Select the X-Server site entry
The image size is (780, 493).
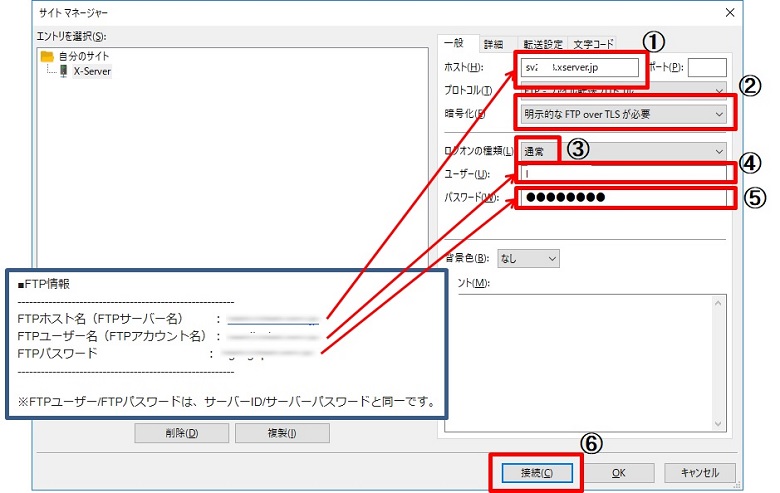(92, 72)
